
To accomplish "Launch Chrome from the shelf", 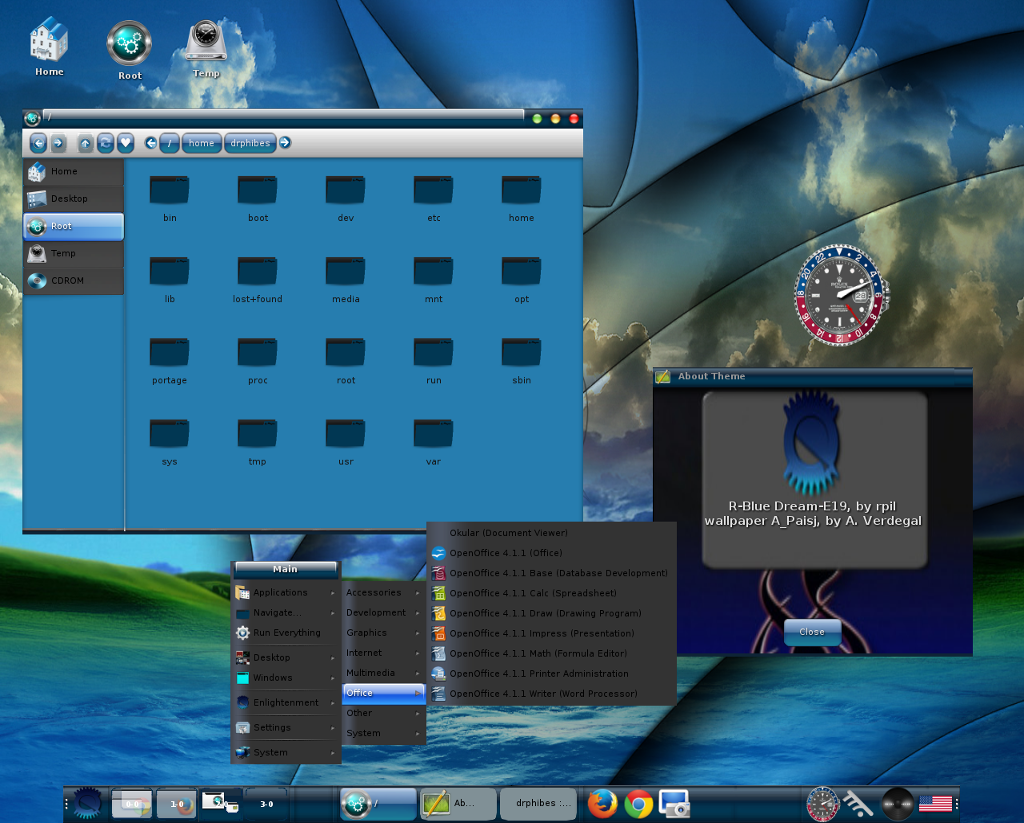I will tap(638, 804).
